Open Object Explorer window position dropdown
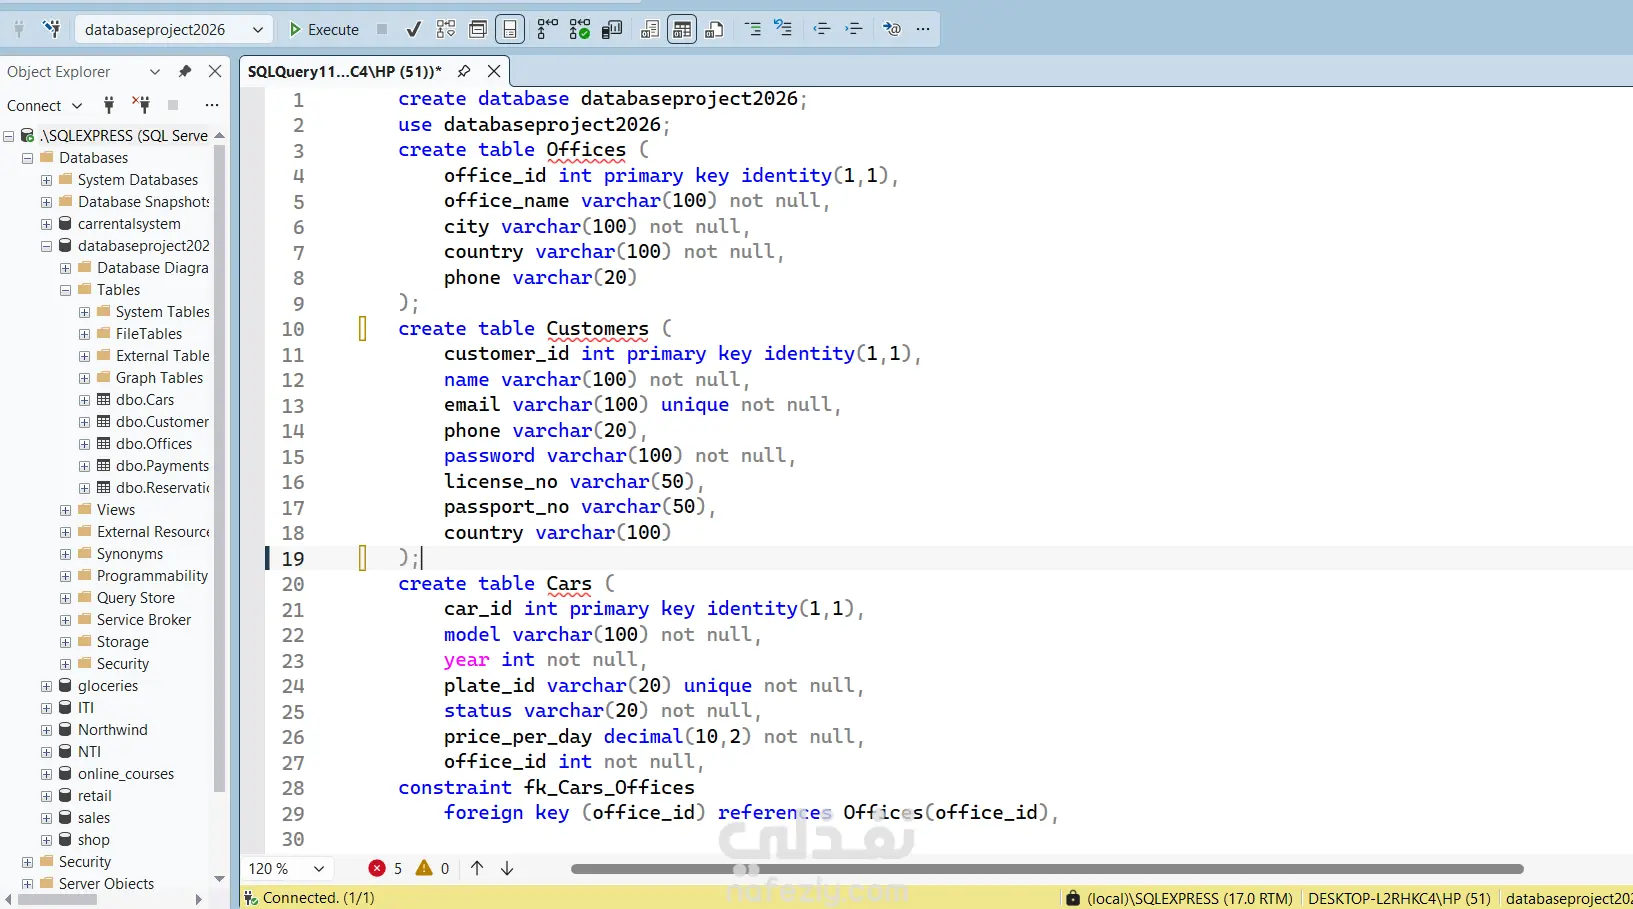Screen dimensions: 1633x909 tap(154, 72)
